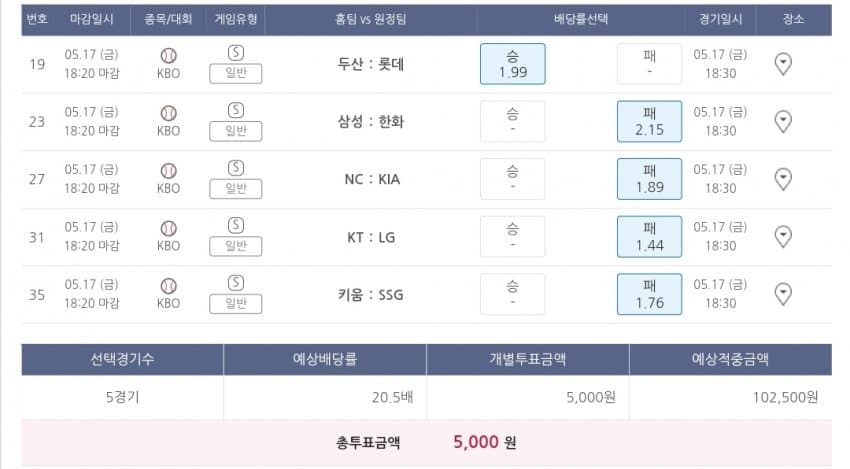850x469 pixels.
Task: Toggle 패 1.76 odds for 키움 : SSG
Action: (649, 294)
